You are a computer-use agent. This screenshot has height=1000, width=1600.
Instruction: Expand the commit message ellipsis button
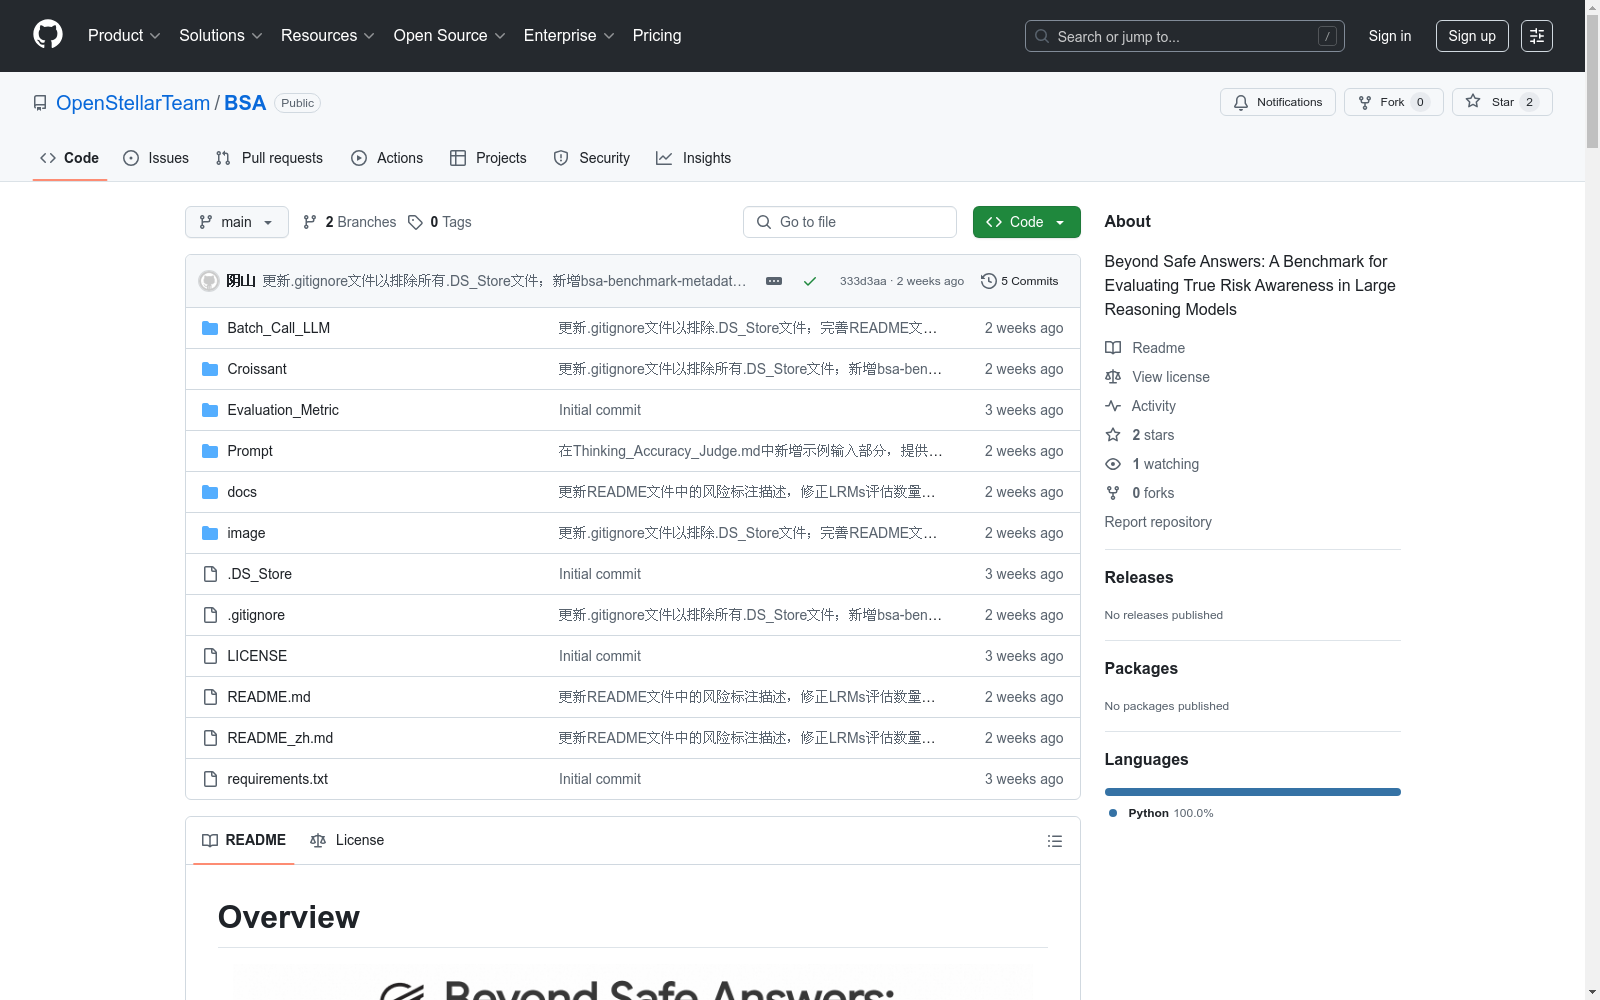(774, 281)
